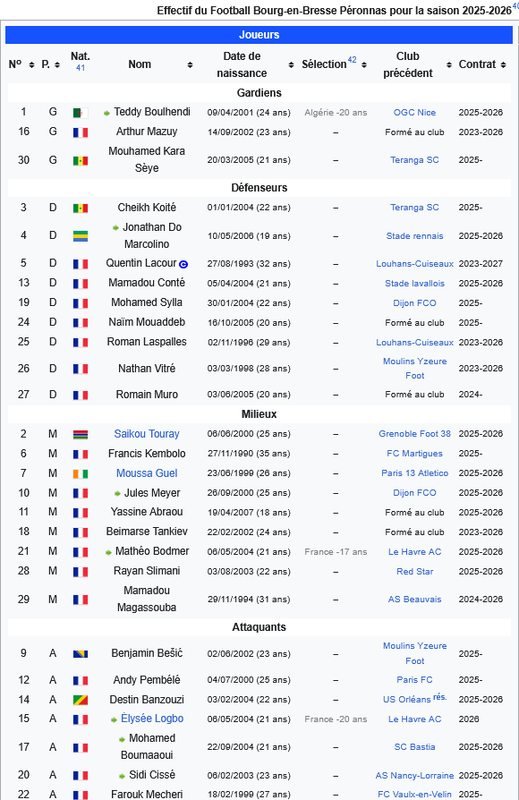The height and width of the screenshot is (800, 519).
Task: Click the Gambian flag beside Saikou Touray
Action: click(80, 434)
